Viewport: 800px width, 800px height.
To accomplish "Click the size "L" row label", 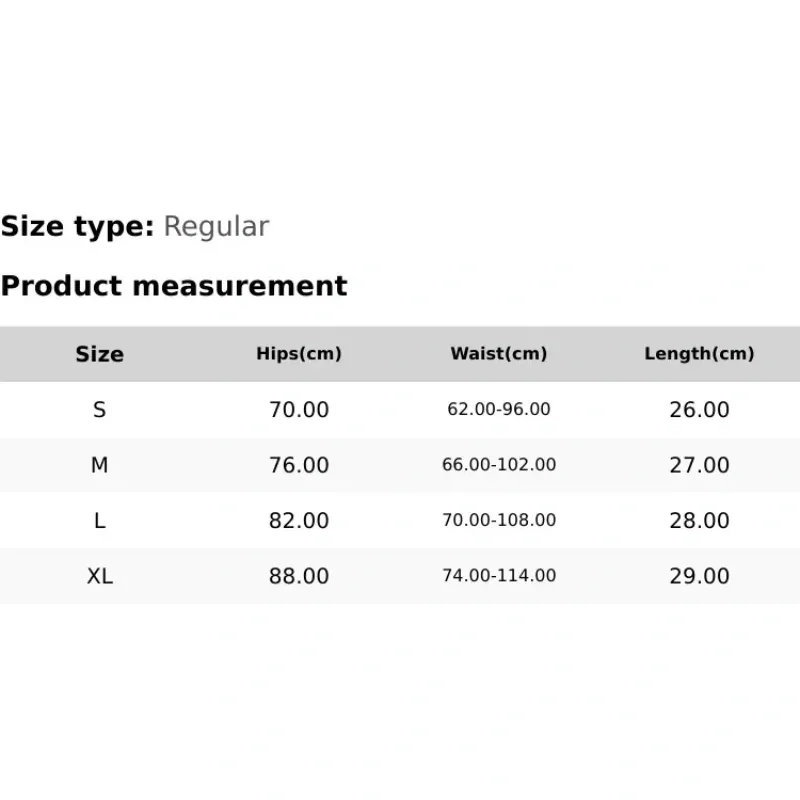I will [x=99, y=521].
